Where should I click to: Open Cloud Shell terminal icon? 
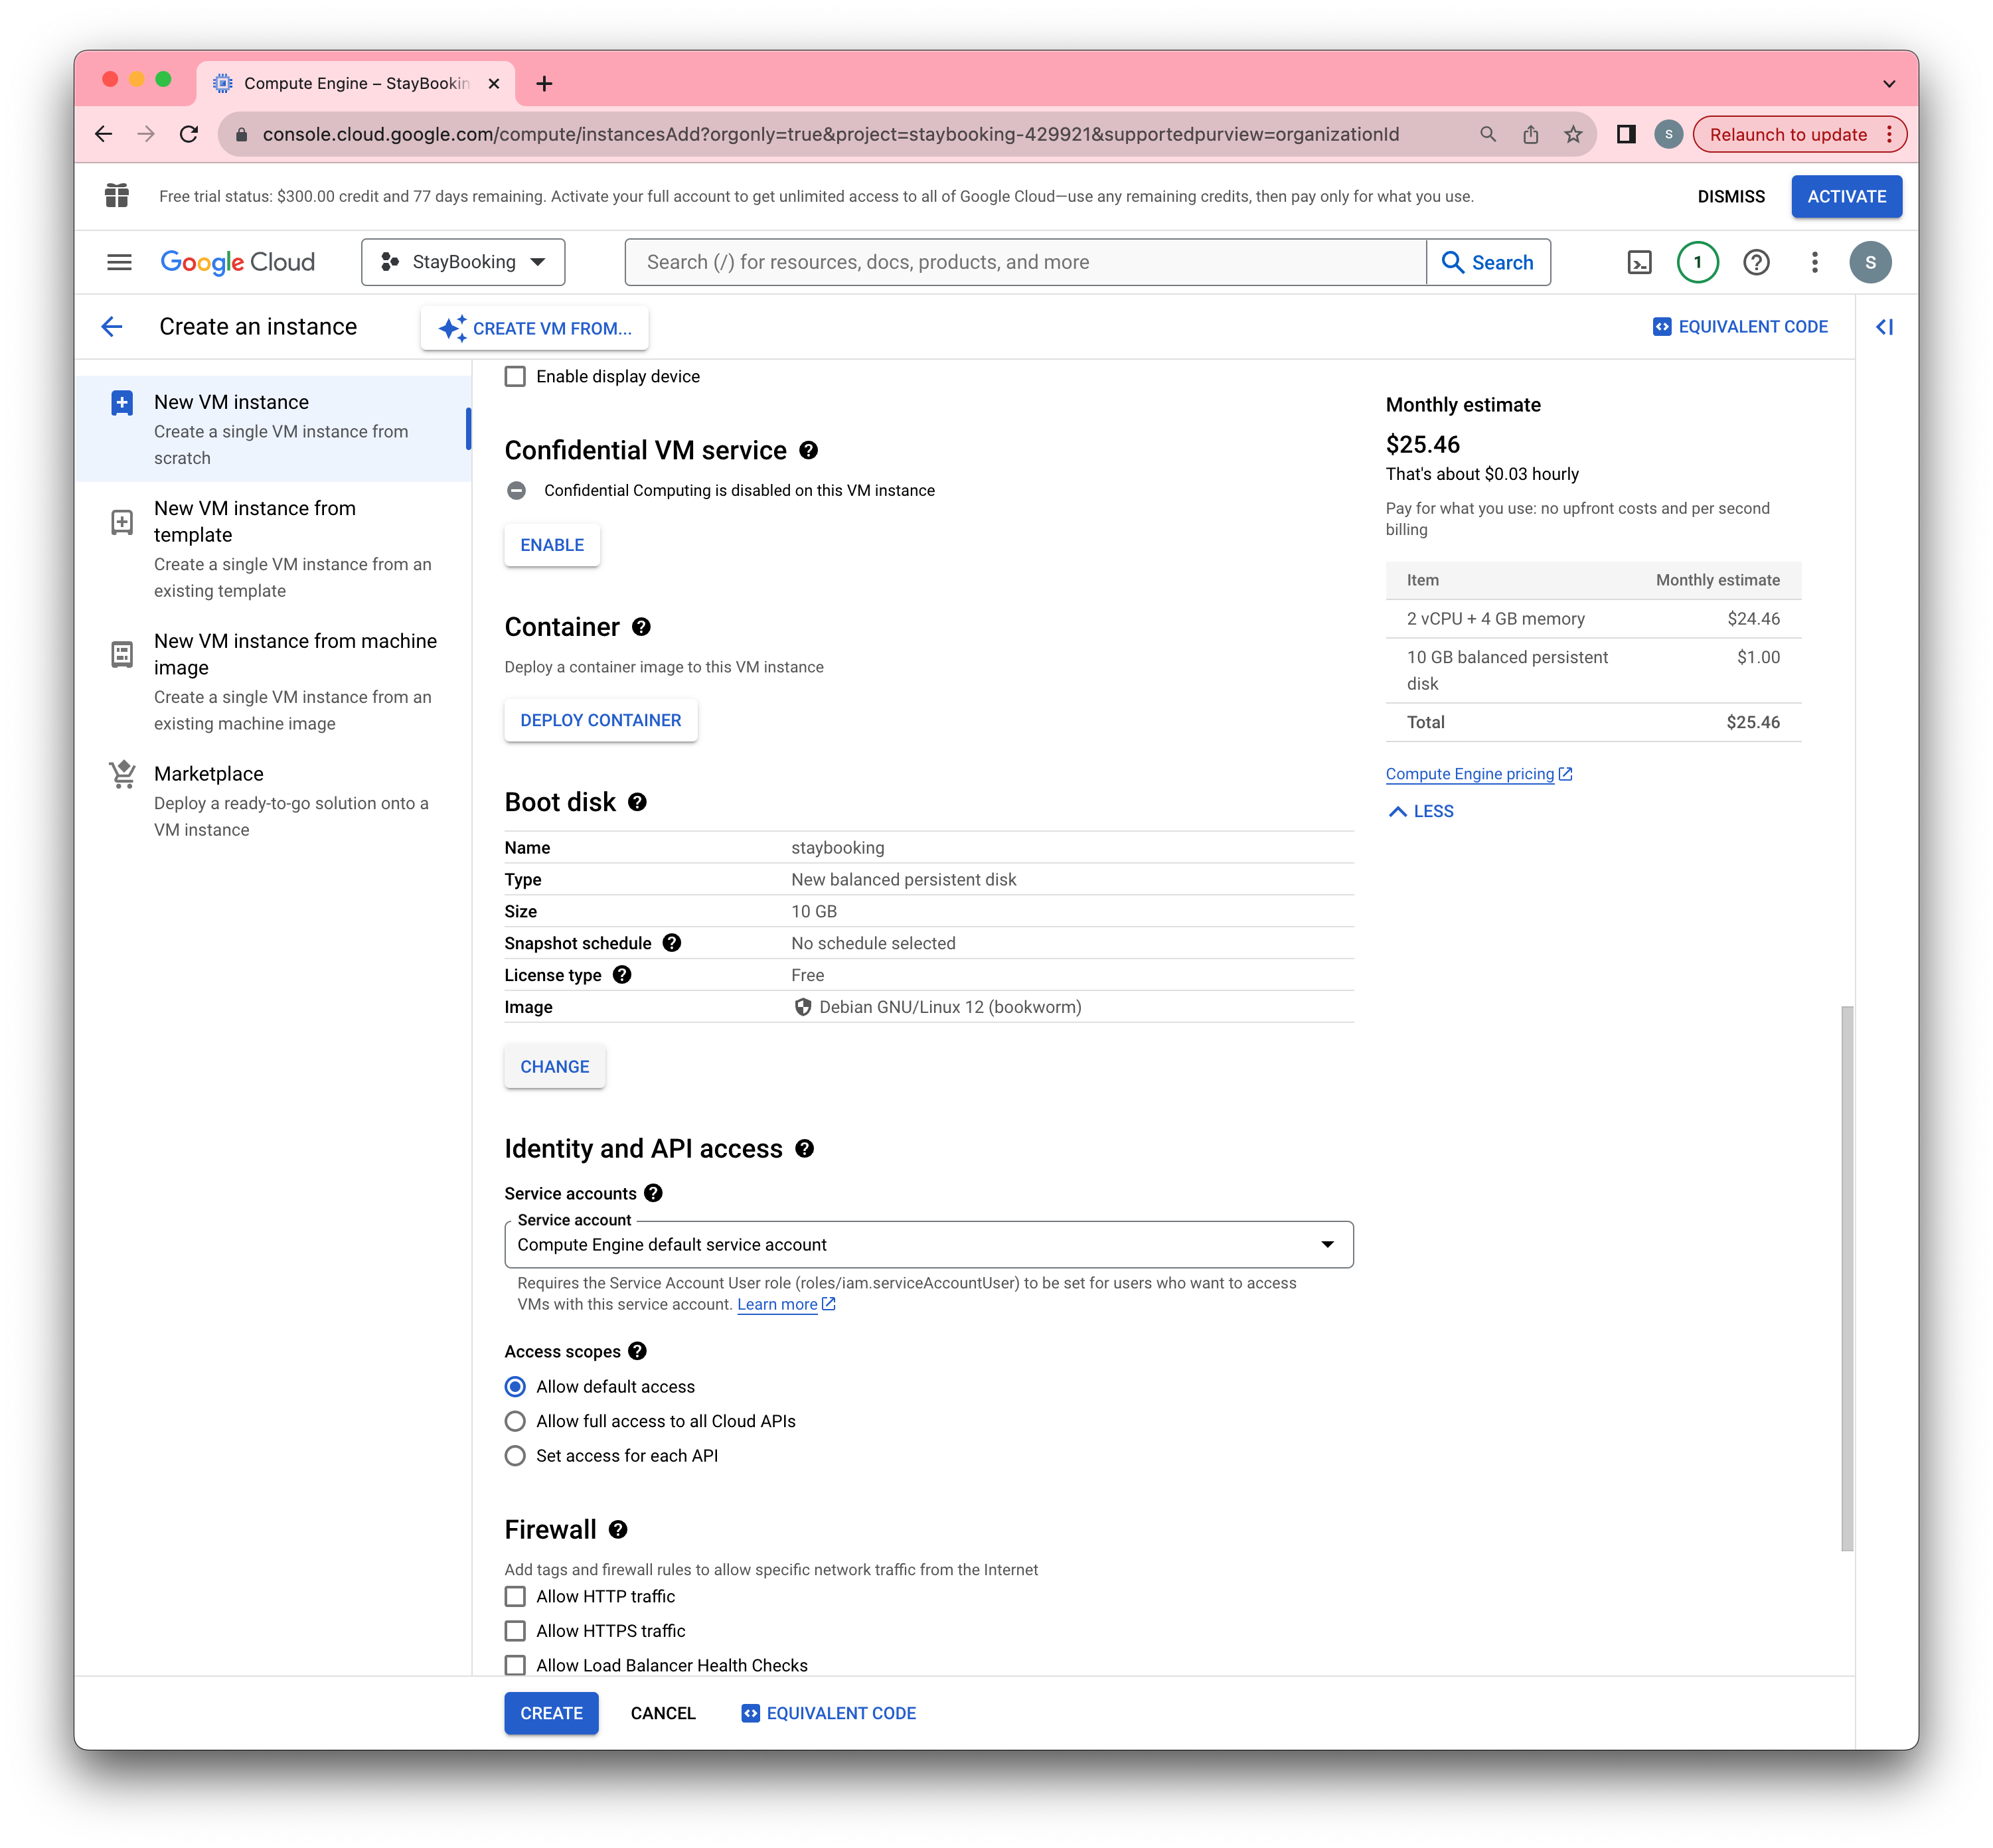[1639, 262]
